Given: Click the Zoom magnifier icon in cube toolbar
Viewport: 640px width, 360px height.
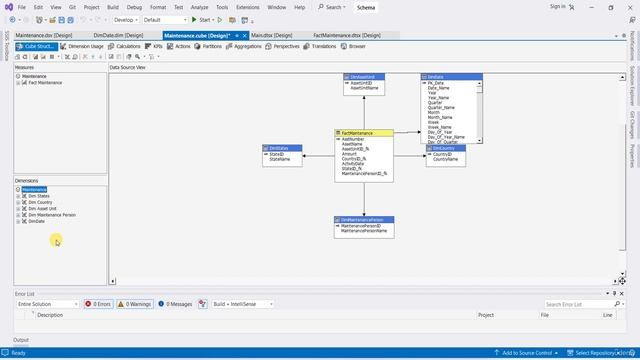Looking at the screenshot, I should point(138,57).
